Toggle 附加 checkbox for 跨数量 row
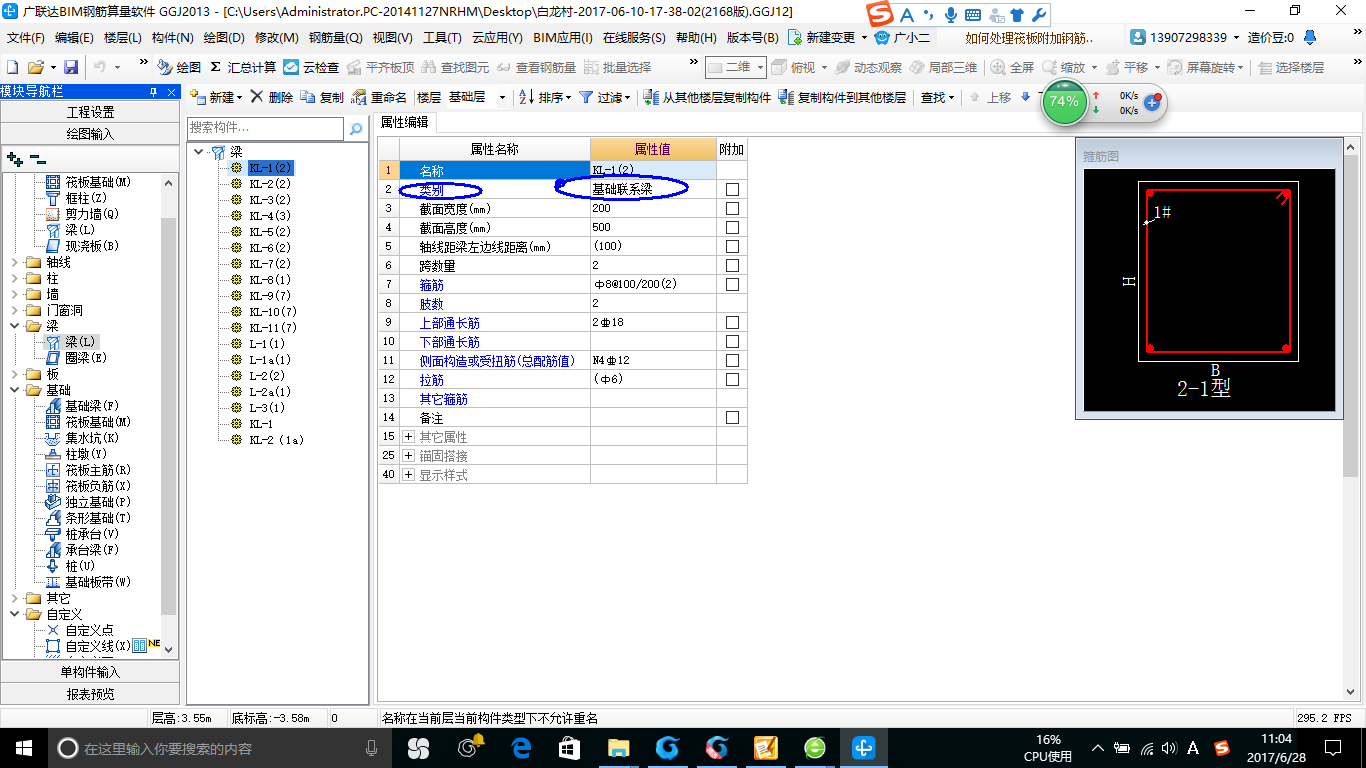The image size is (1366, 768). (x=732, y=265)
